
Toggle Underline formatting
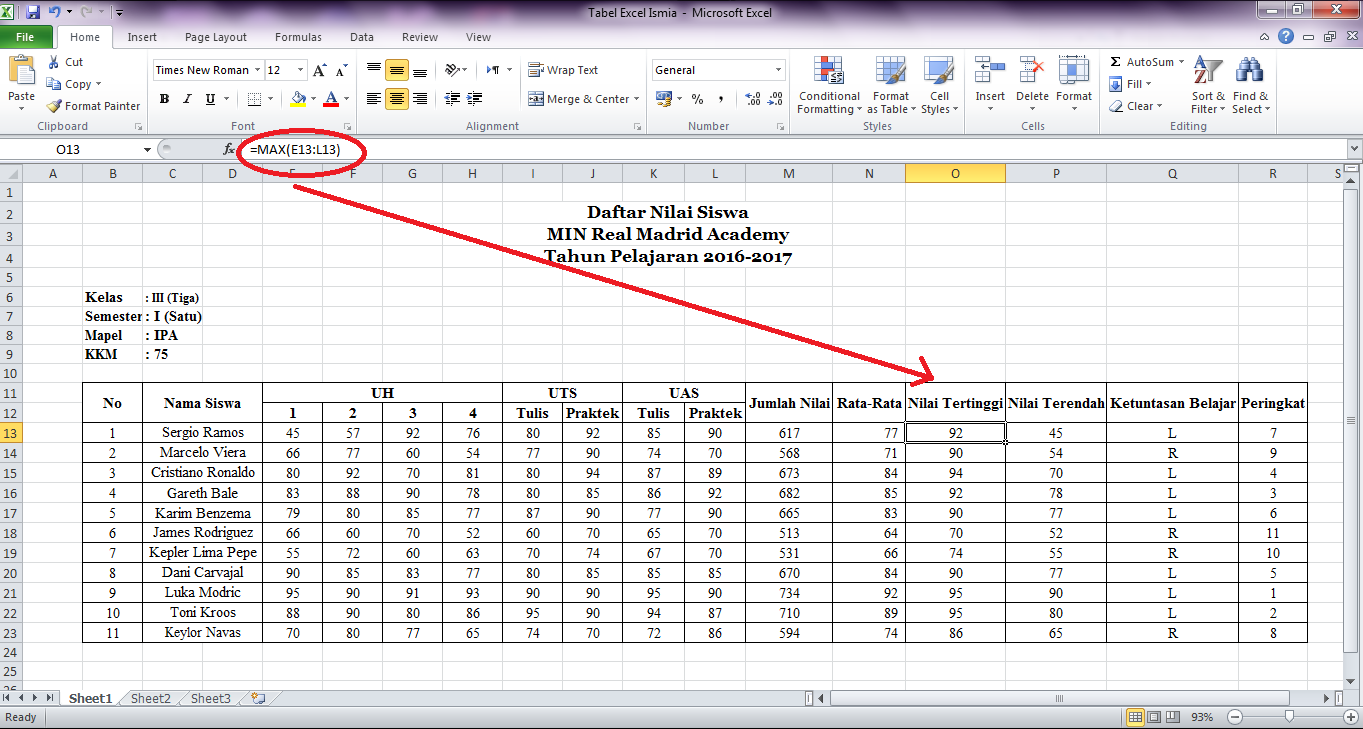(x=210, y=99)
